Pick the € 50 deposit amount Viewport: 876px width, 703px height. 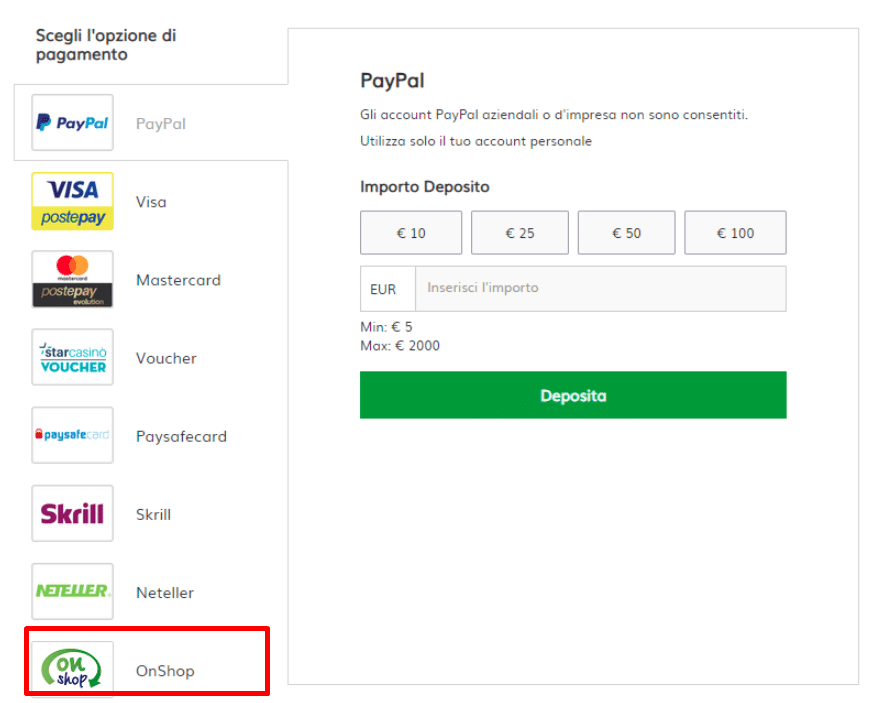[627, 233]
